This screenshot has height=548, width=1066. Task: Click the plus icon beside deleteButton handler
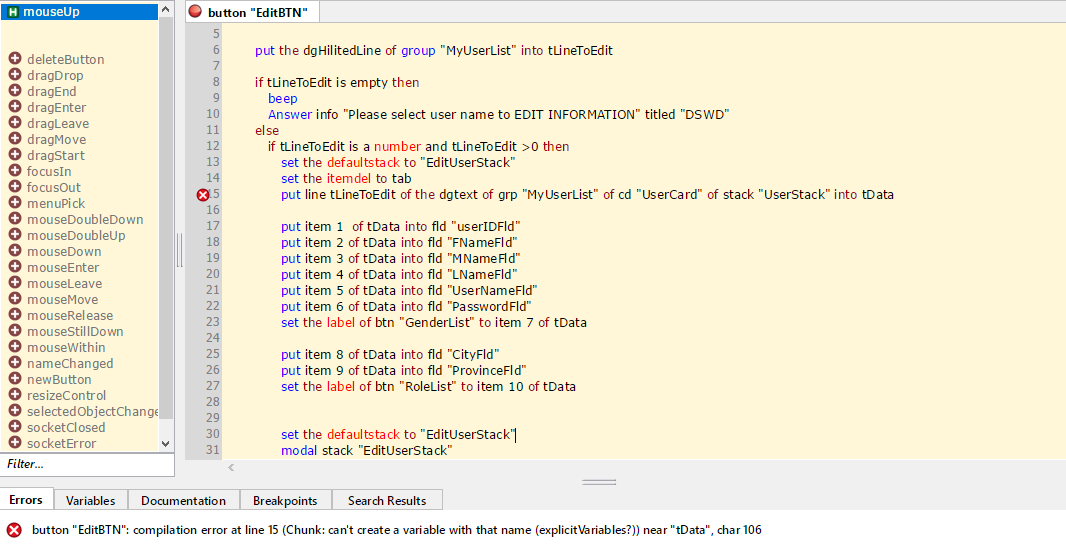pos(15,59)
